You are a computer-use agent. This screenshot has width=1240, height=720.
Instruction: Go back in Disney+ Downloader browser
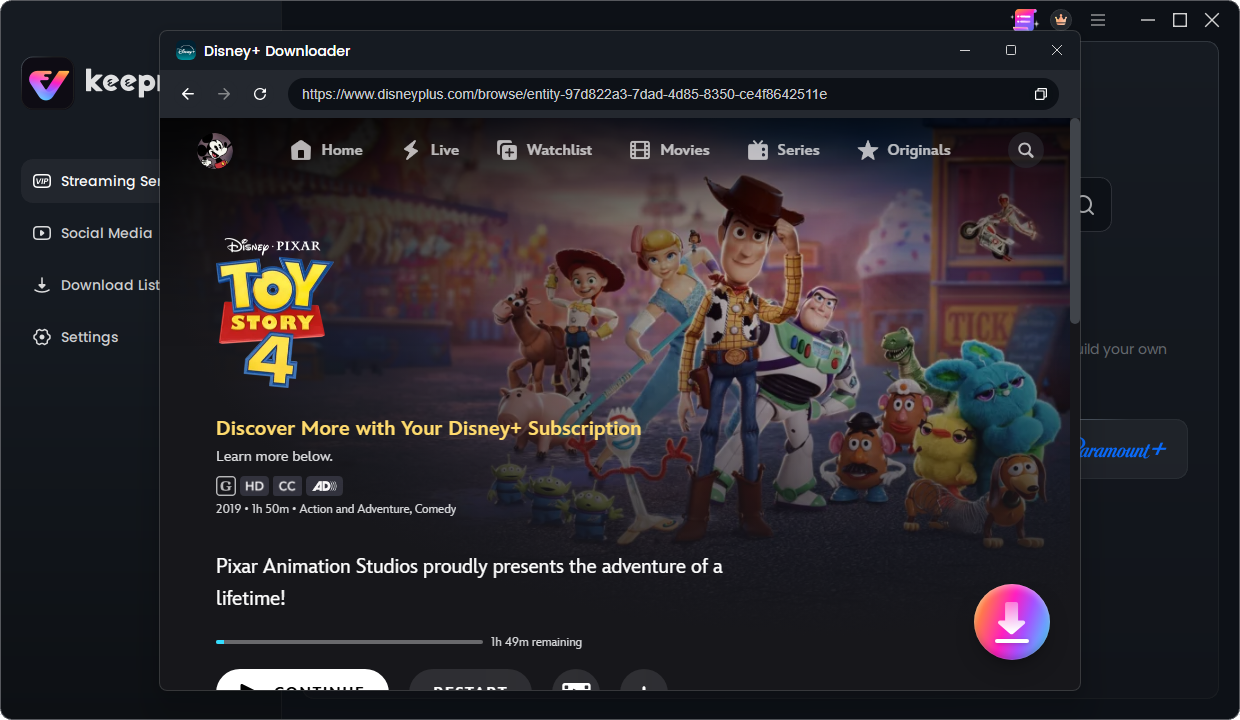(x=188, y=94)
